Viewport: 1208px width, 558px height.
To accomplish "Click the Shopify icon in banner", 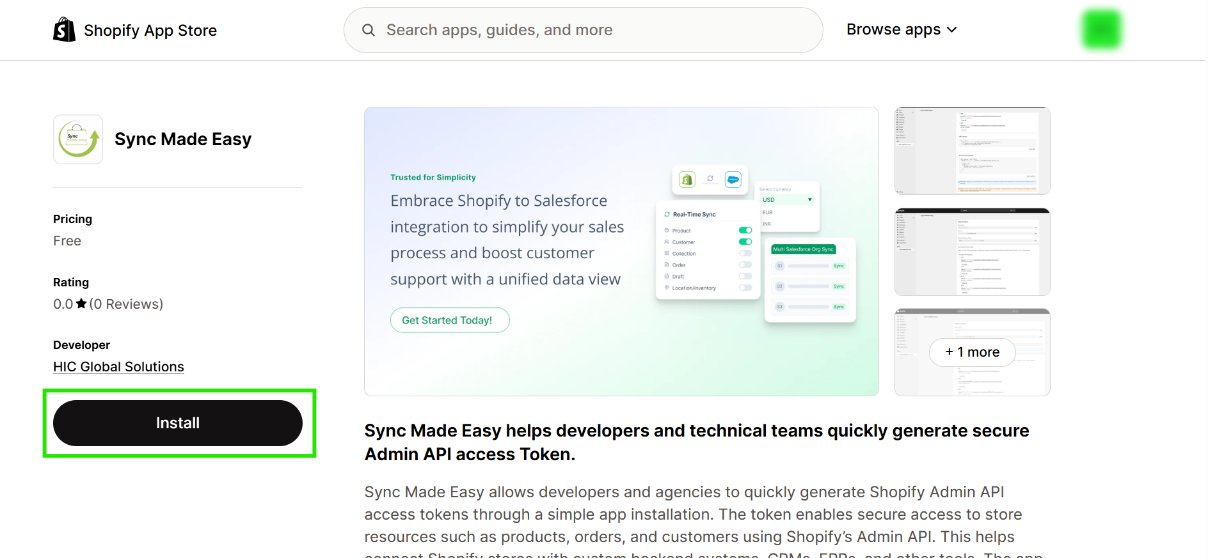I will click(x=687, y=179).
